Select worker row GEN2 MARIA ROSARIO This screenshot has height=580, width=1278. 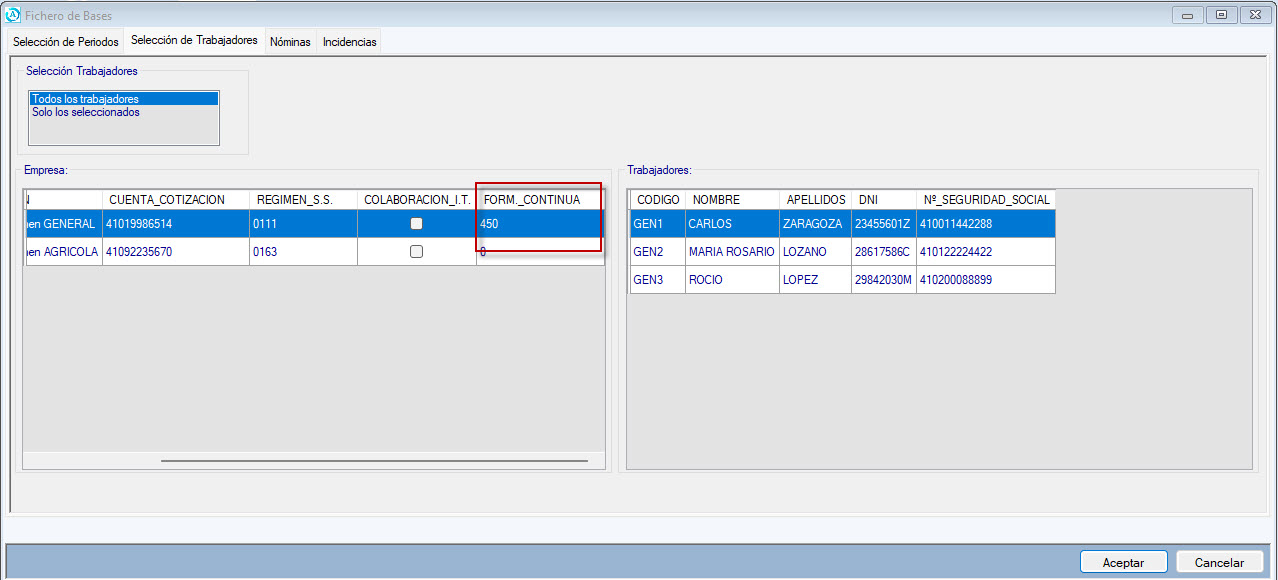coord(730,252)
